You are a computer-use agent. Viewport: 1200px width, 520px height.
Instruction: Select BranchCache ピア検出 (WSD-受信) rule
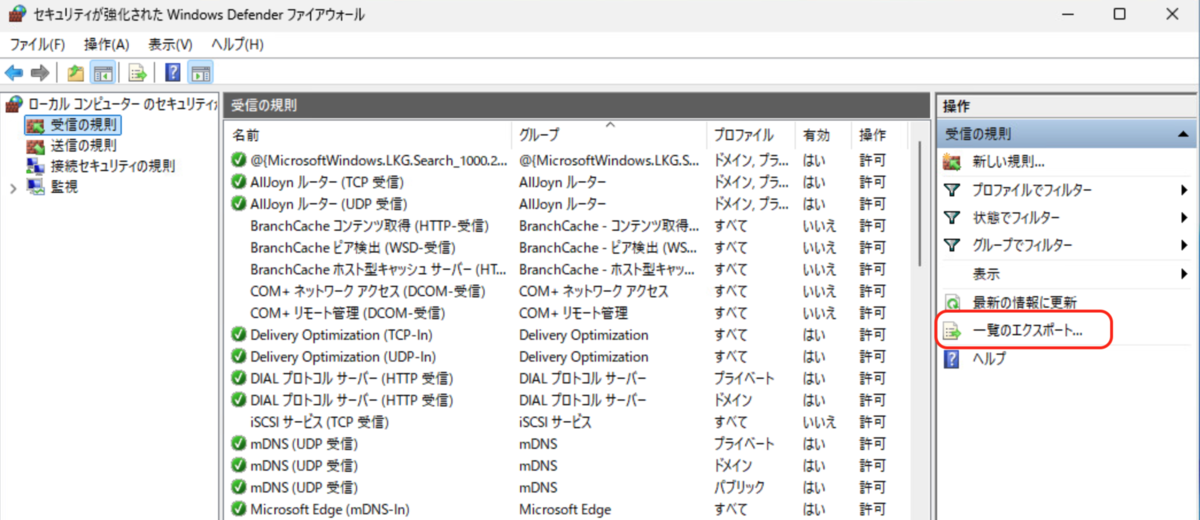coord(353,248)
